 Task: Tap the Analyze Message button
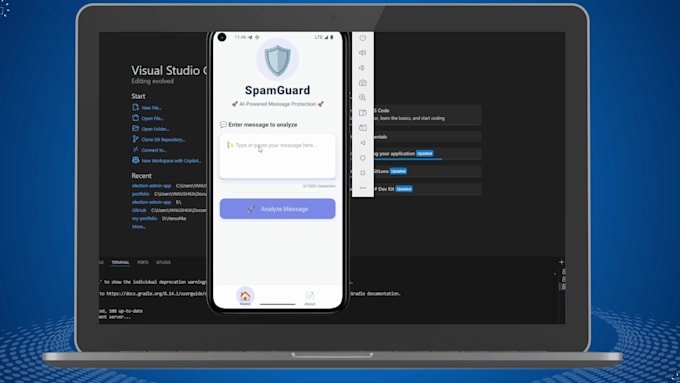(278, 209)
